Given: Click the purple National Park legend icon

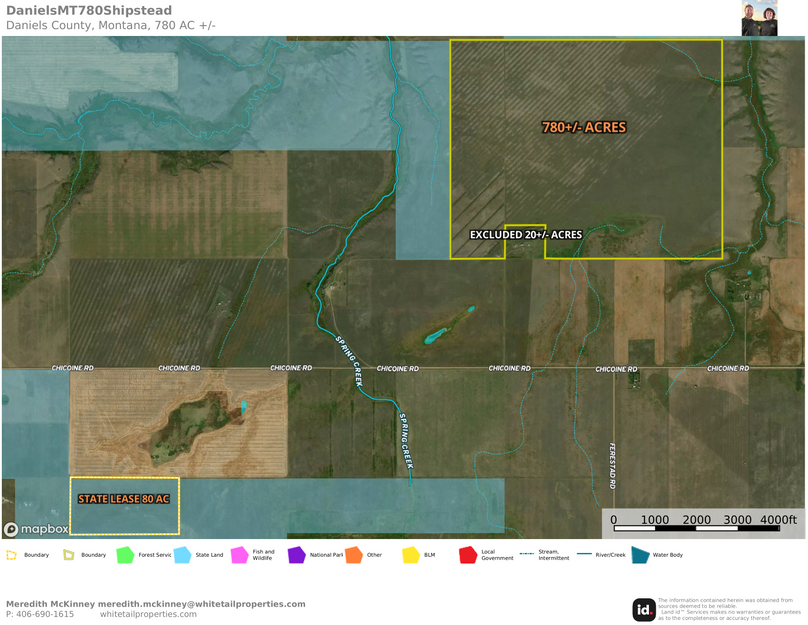Looking at the screenshot, I should (296, 554).
